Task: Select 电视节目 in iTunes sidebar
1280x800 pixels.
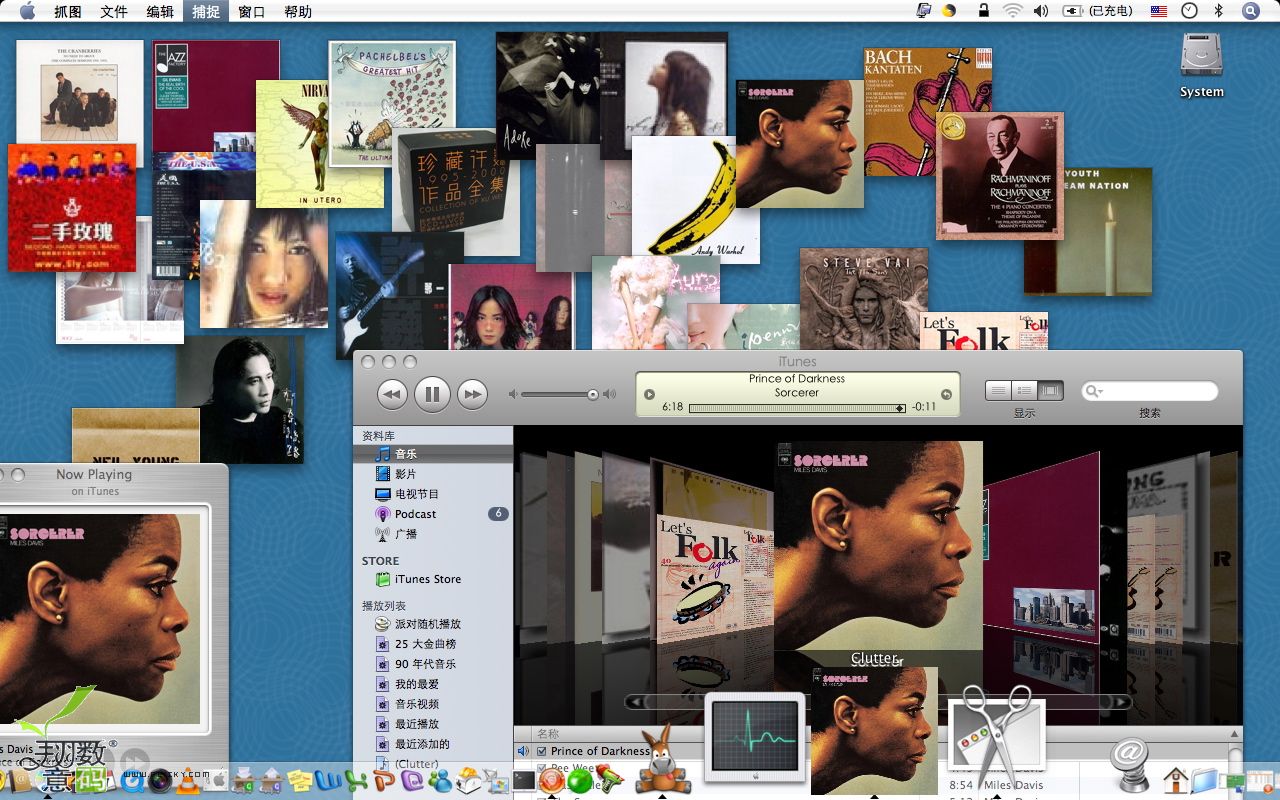Action: 433,494
